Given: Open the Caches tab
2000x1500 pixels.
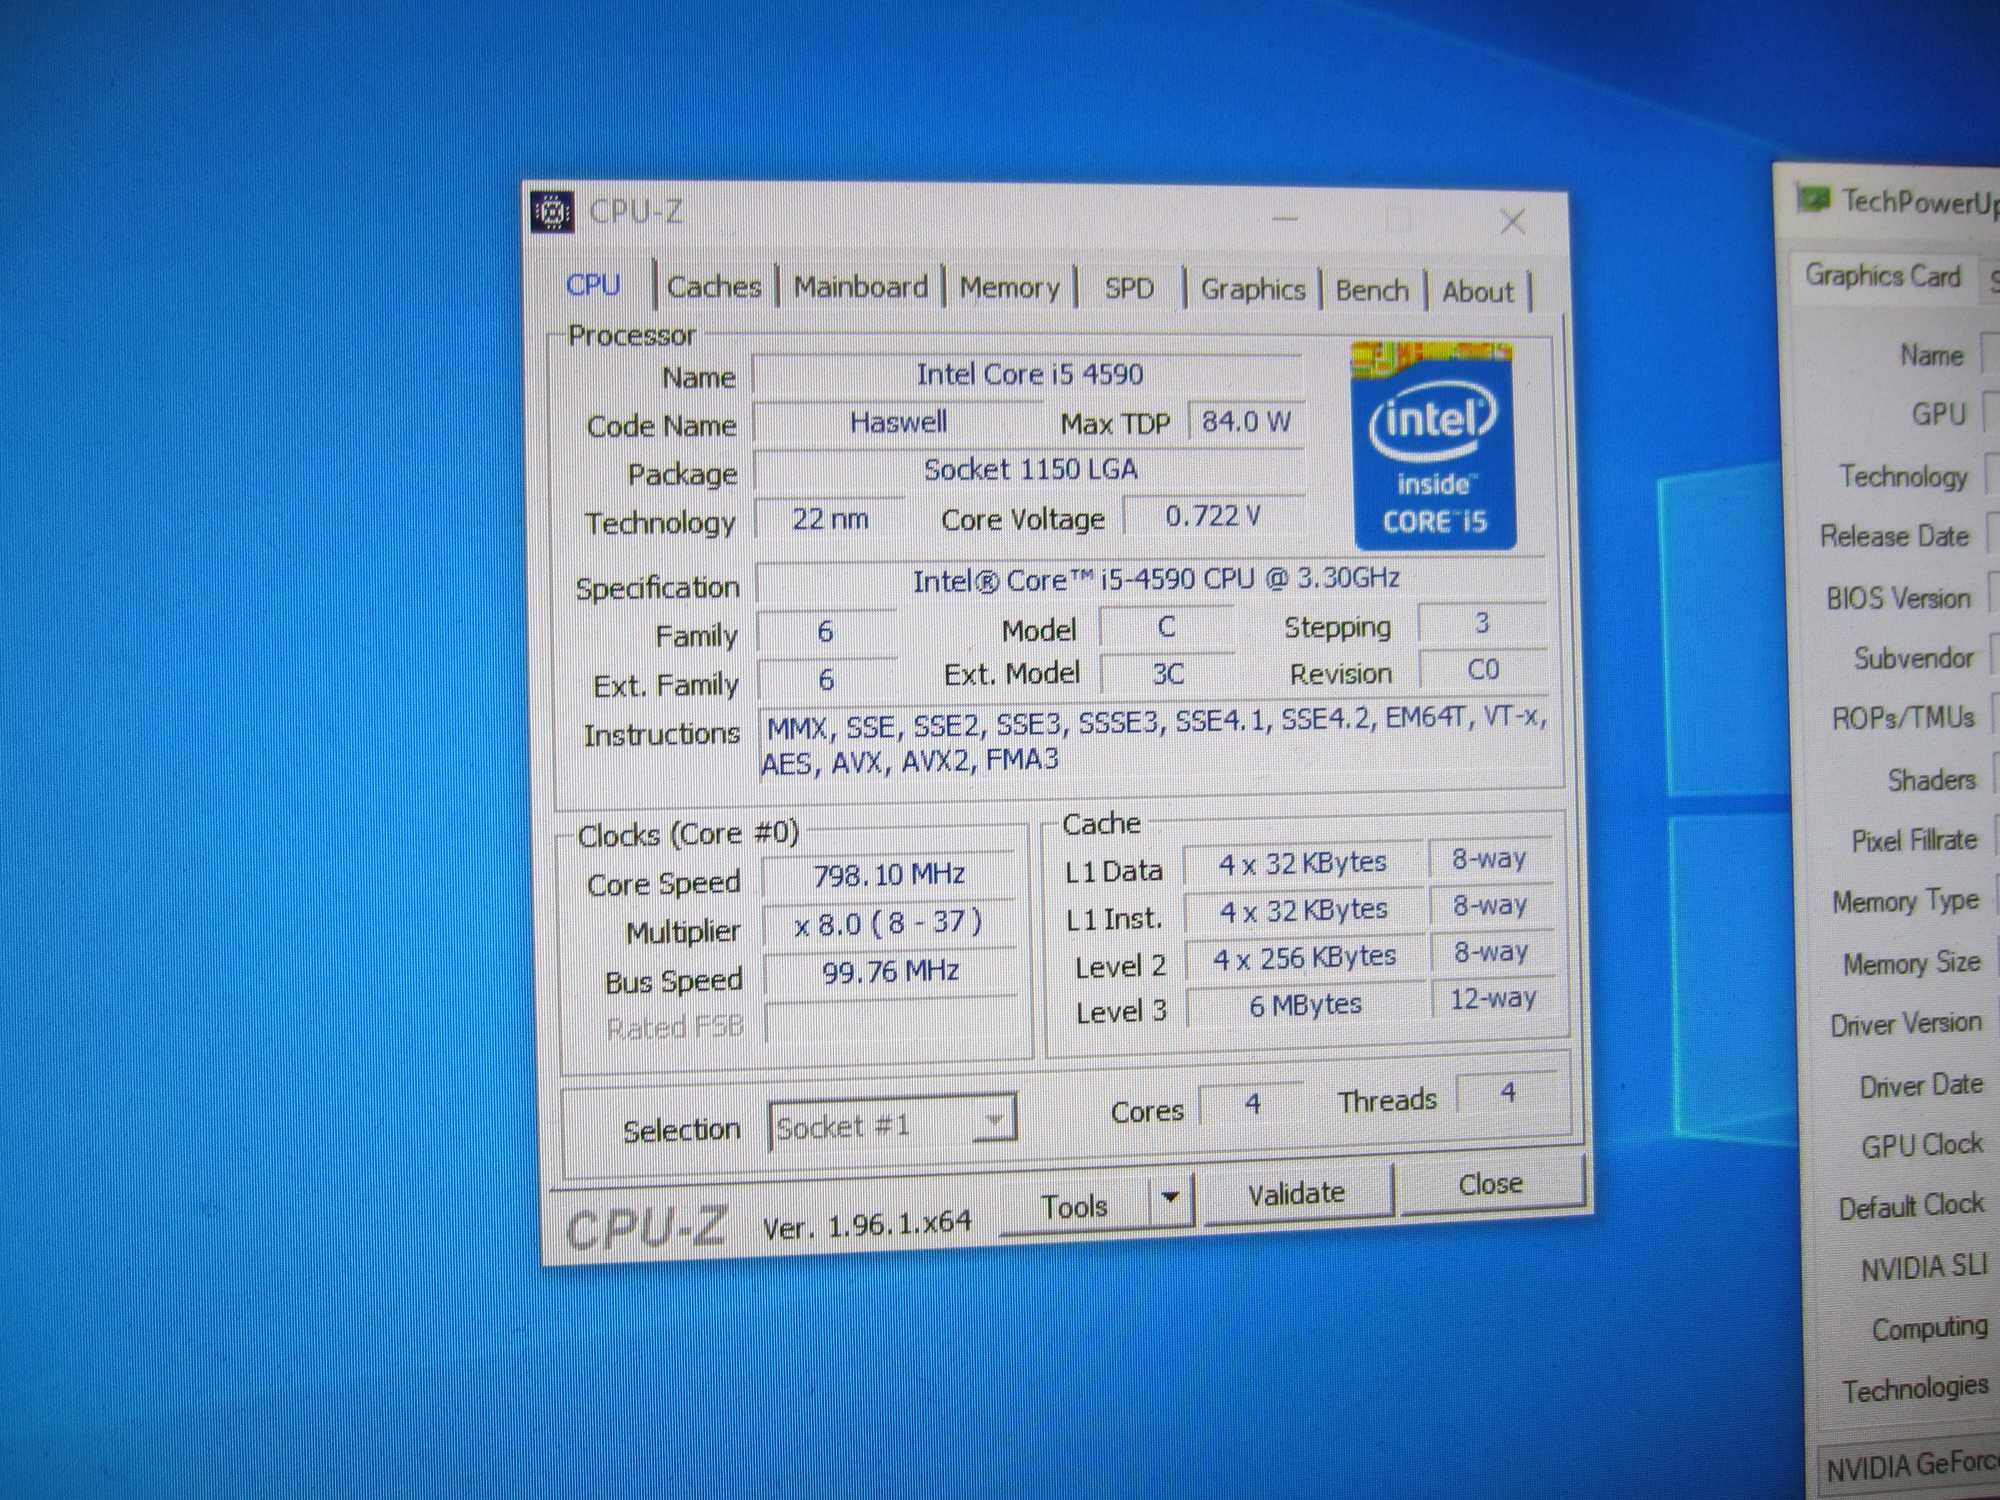Looking at the screenshot, I should tap(714, 287).
